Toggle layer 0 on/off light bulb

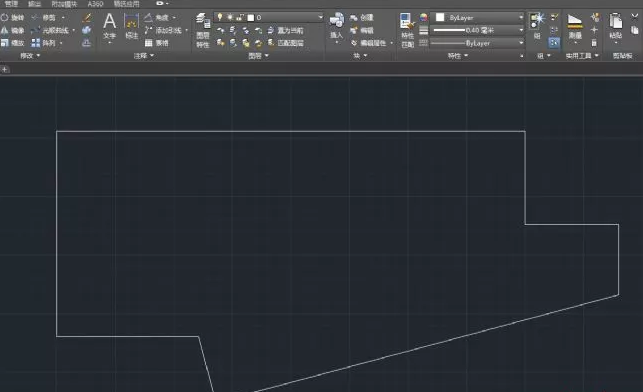220,17
